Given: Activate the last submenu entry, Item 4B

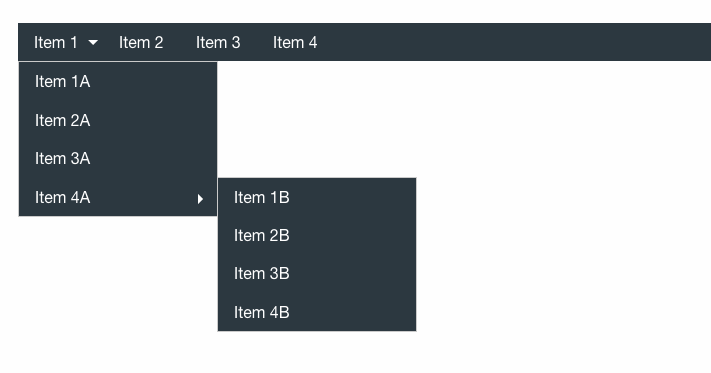Looking at the screenshot, I should point(317,312).
